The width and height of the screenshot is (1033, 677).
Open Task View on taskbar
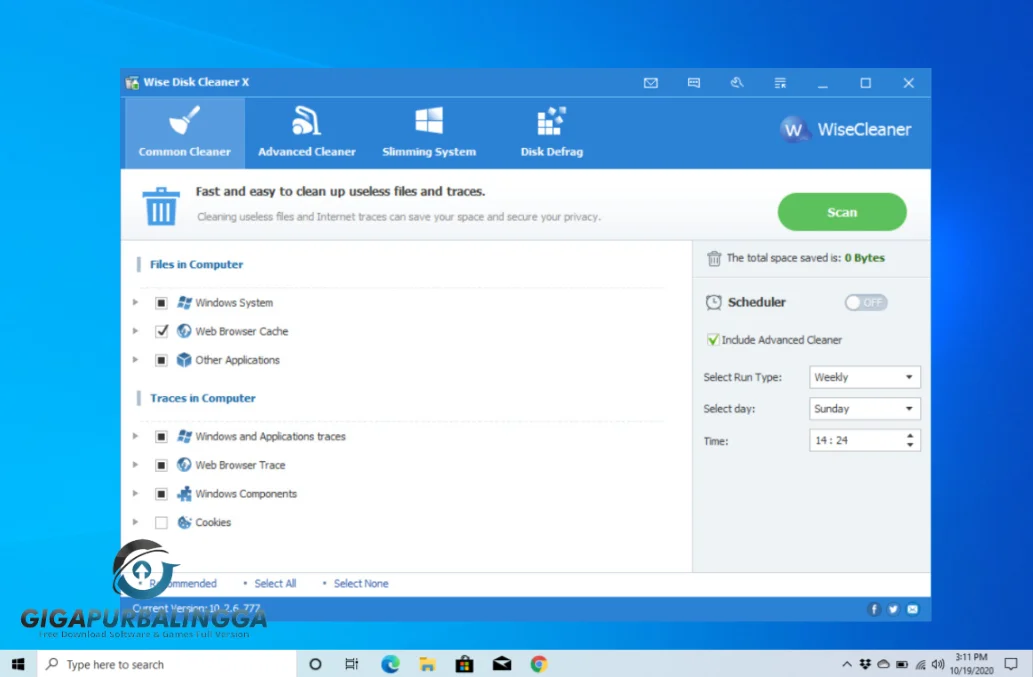pos(352,664)
